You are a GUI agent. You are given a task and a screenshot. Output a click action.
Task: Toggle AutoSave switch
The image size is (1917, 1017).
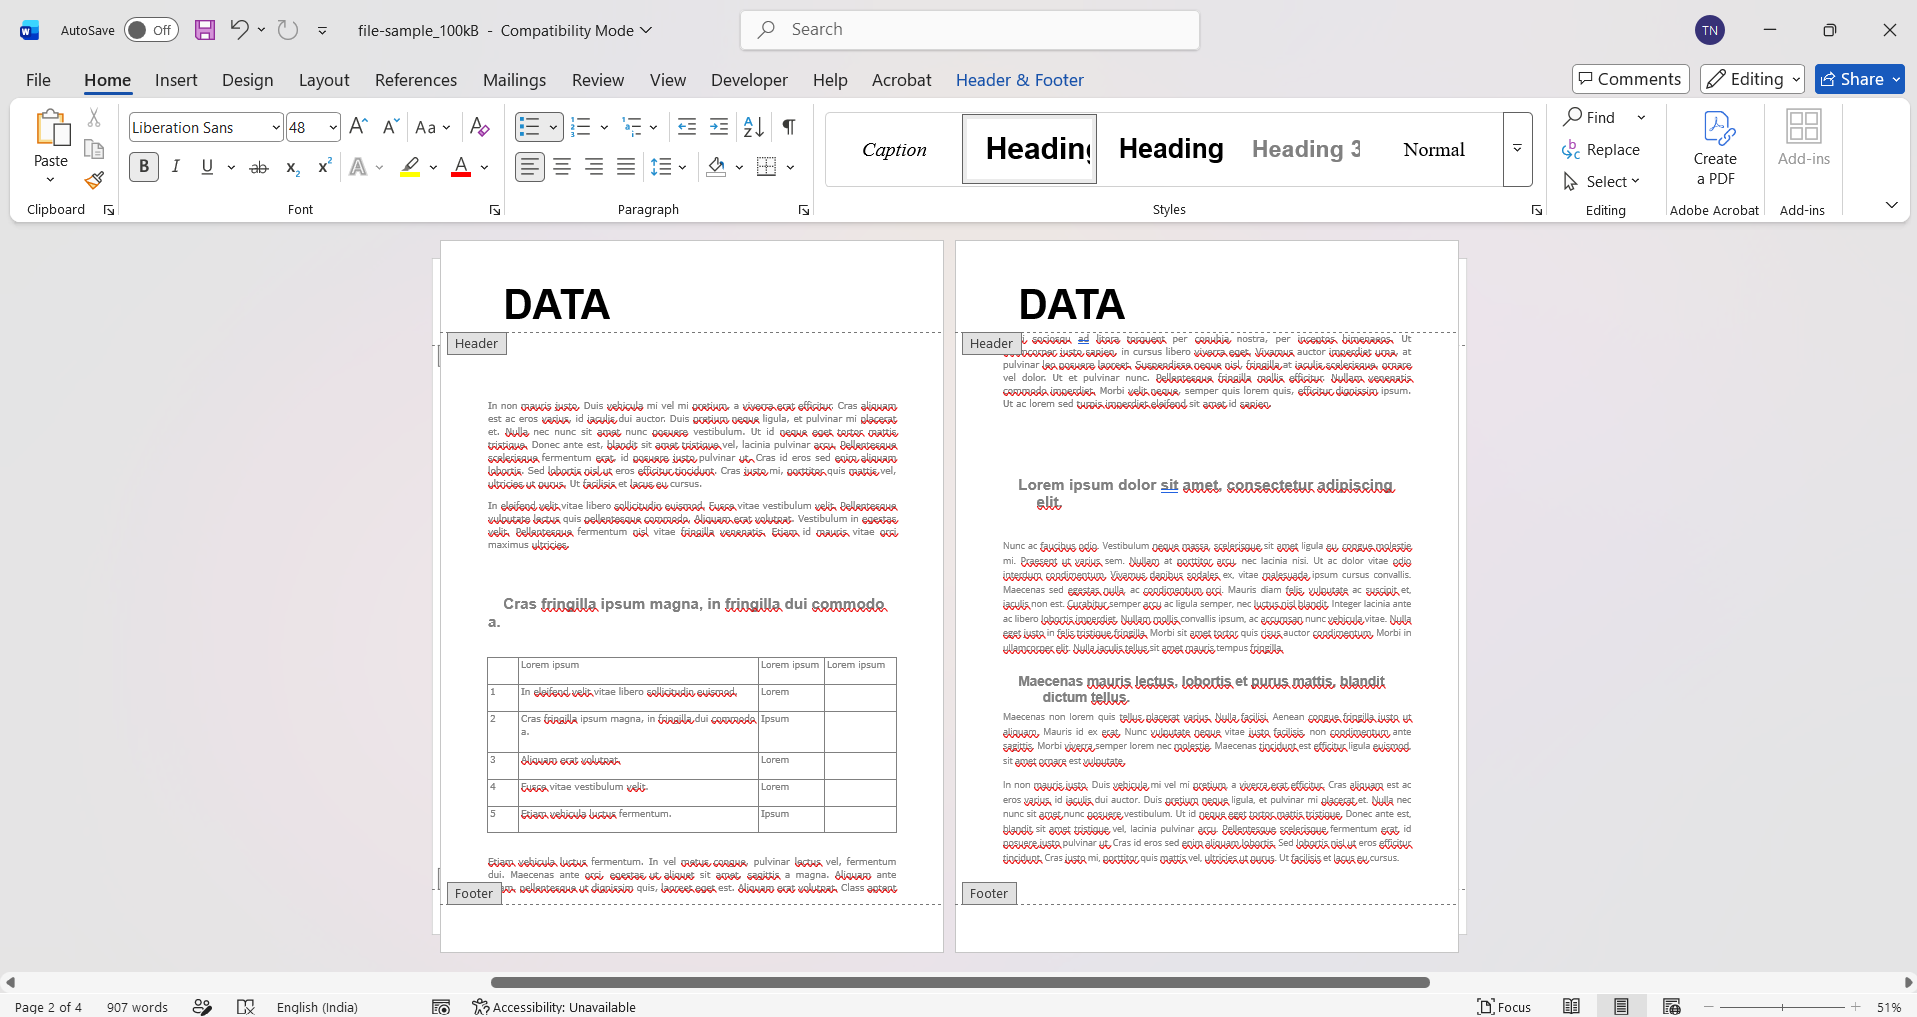(x=152, y=30)
